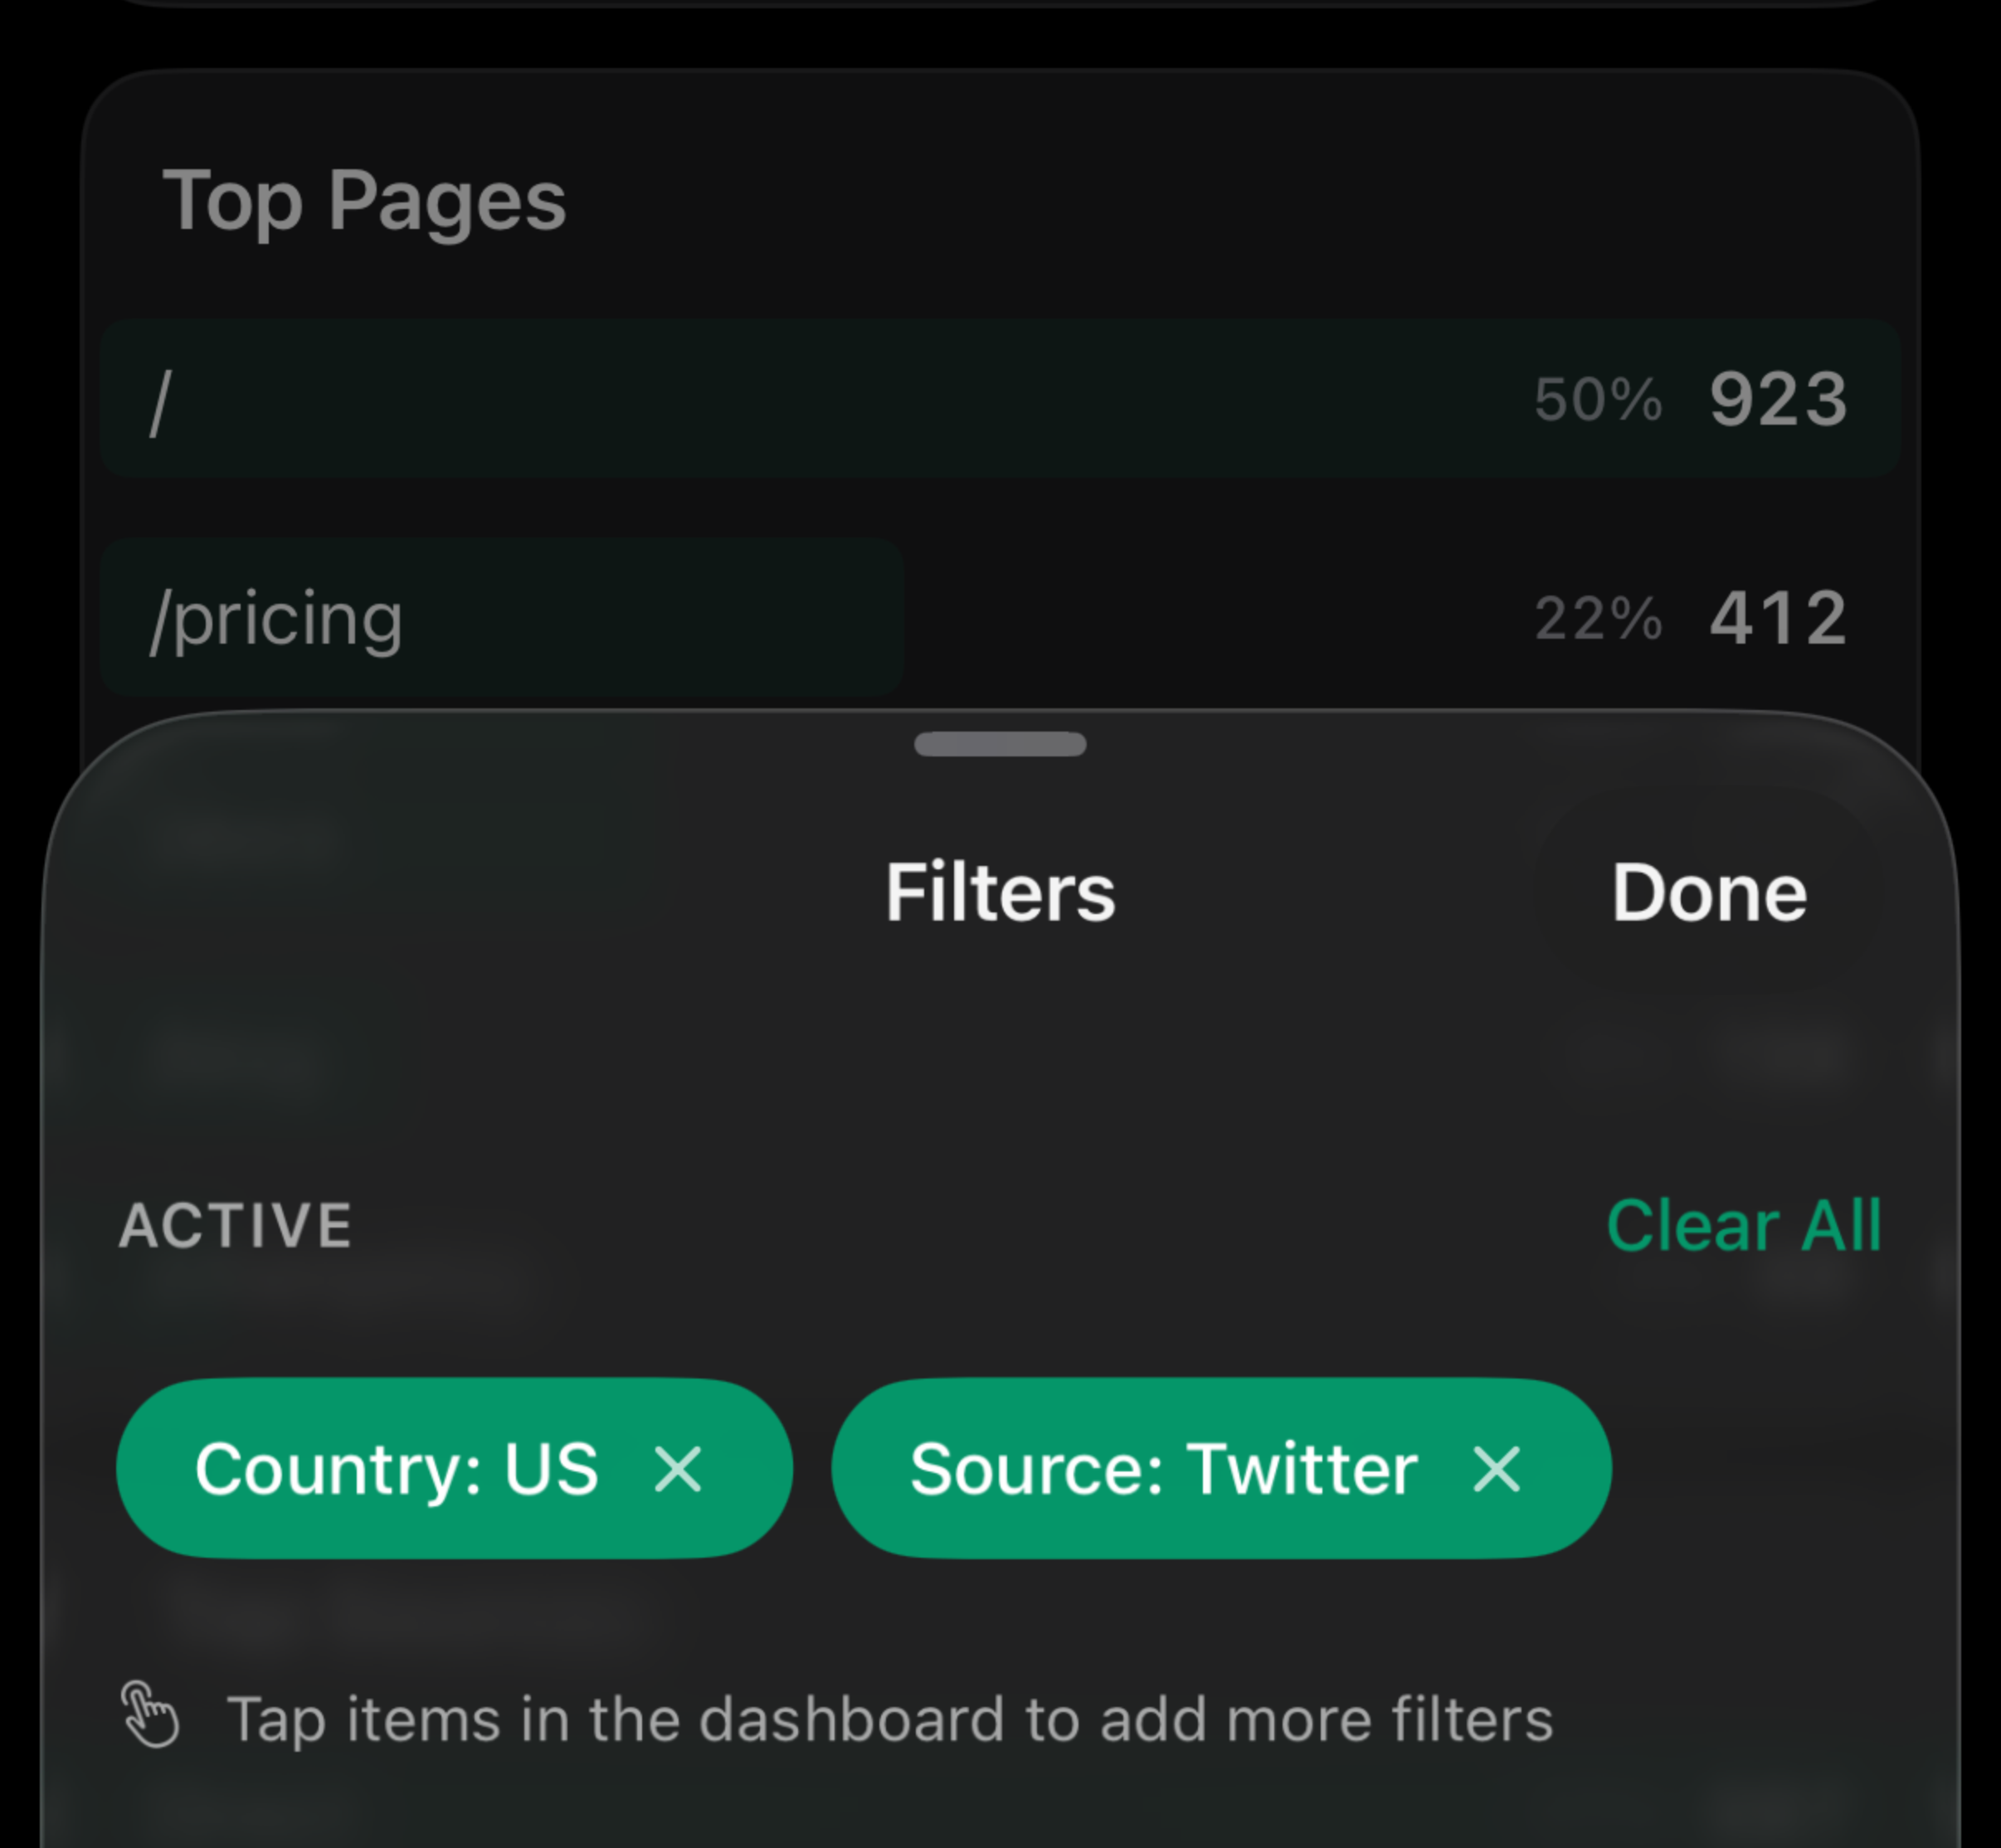The width and height of the screenshot is (2001, 1848).
Task: Clear All active filters
Action: pyautogui.click(x=1744, y=1224)
